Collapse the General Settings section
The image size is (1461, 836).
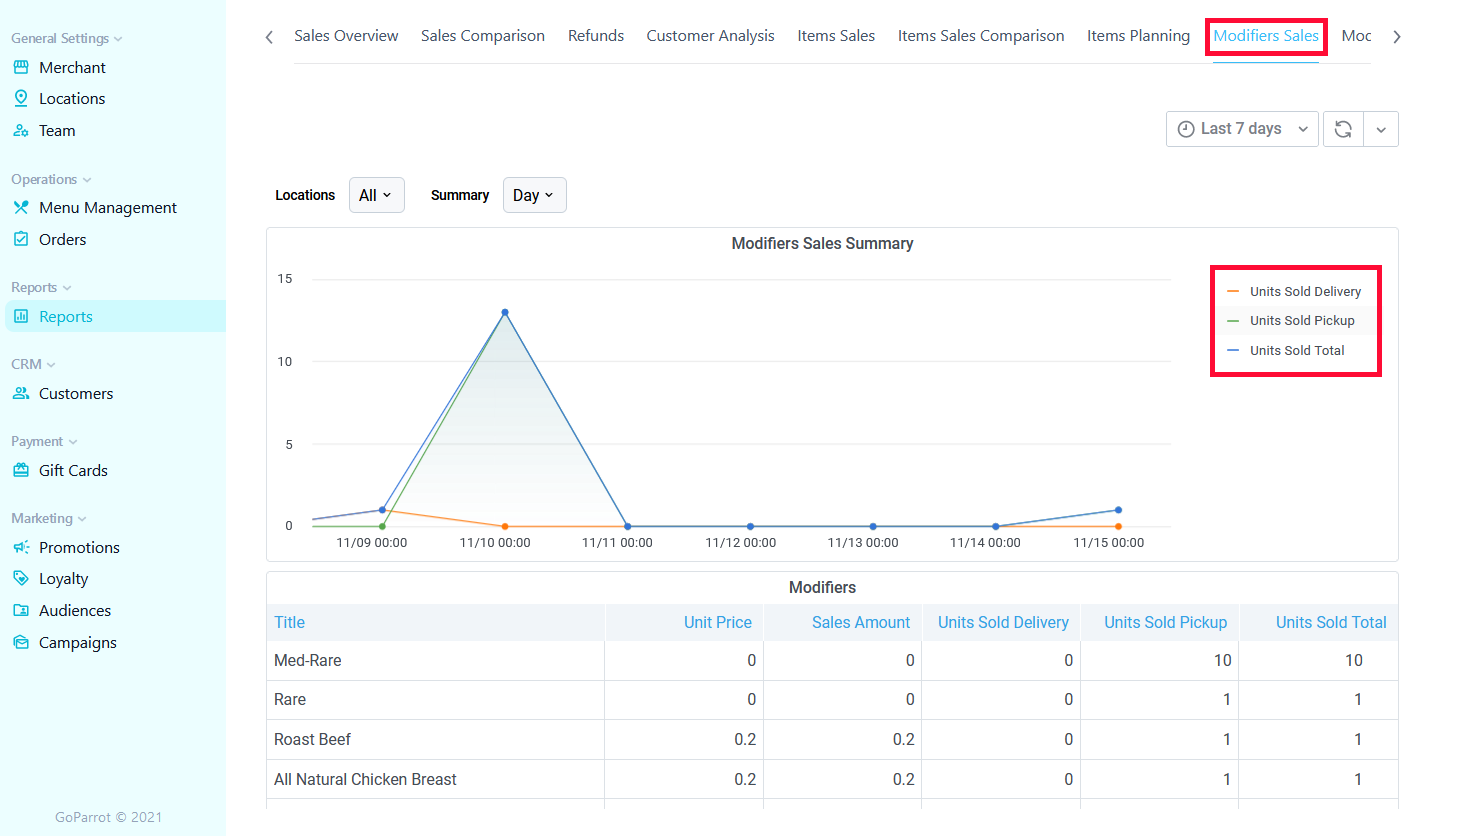coord(67,38)
